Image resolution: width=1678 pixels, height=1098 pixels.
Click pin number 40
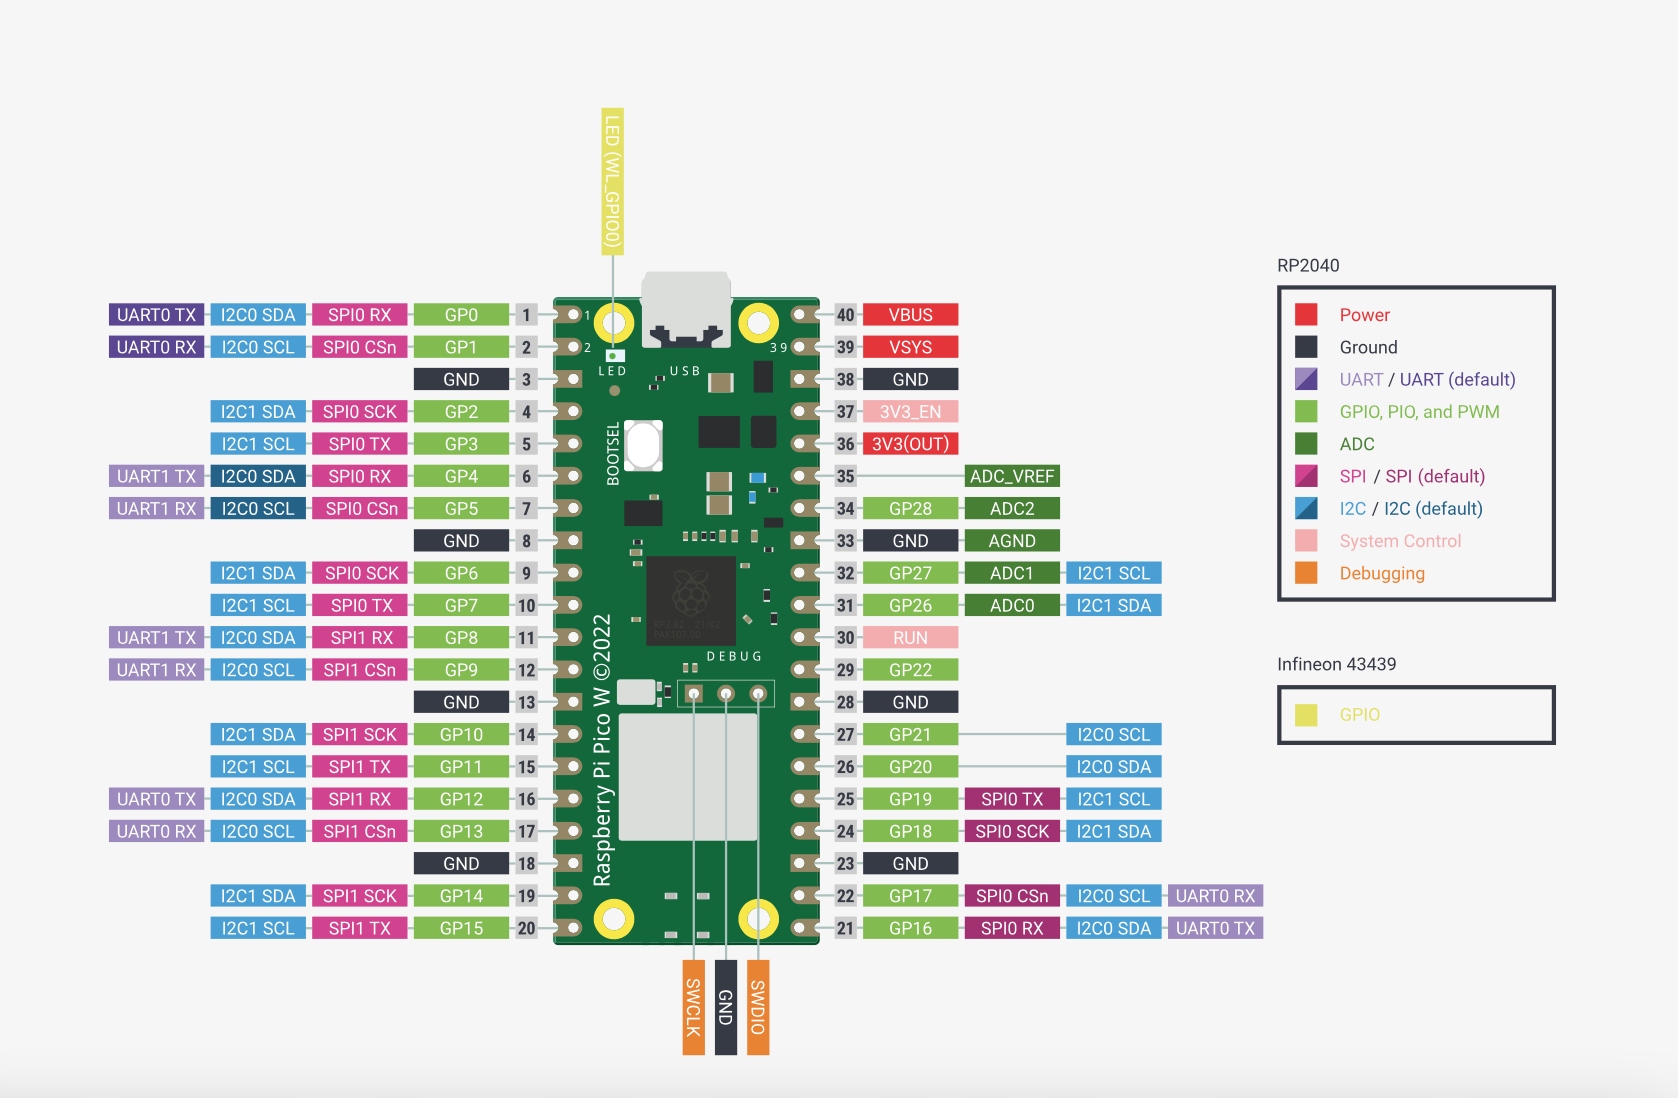846,315
